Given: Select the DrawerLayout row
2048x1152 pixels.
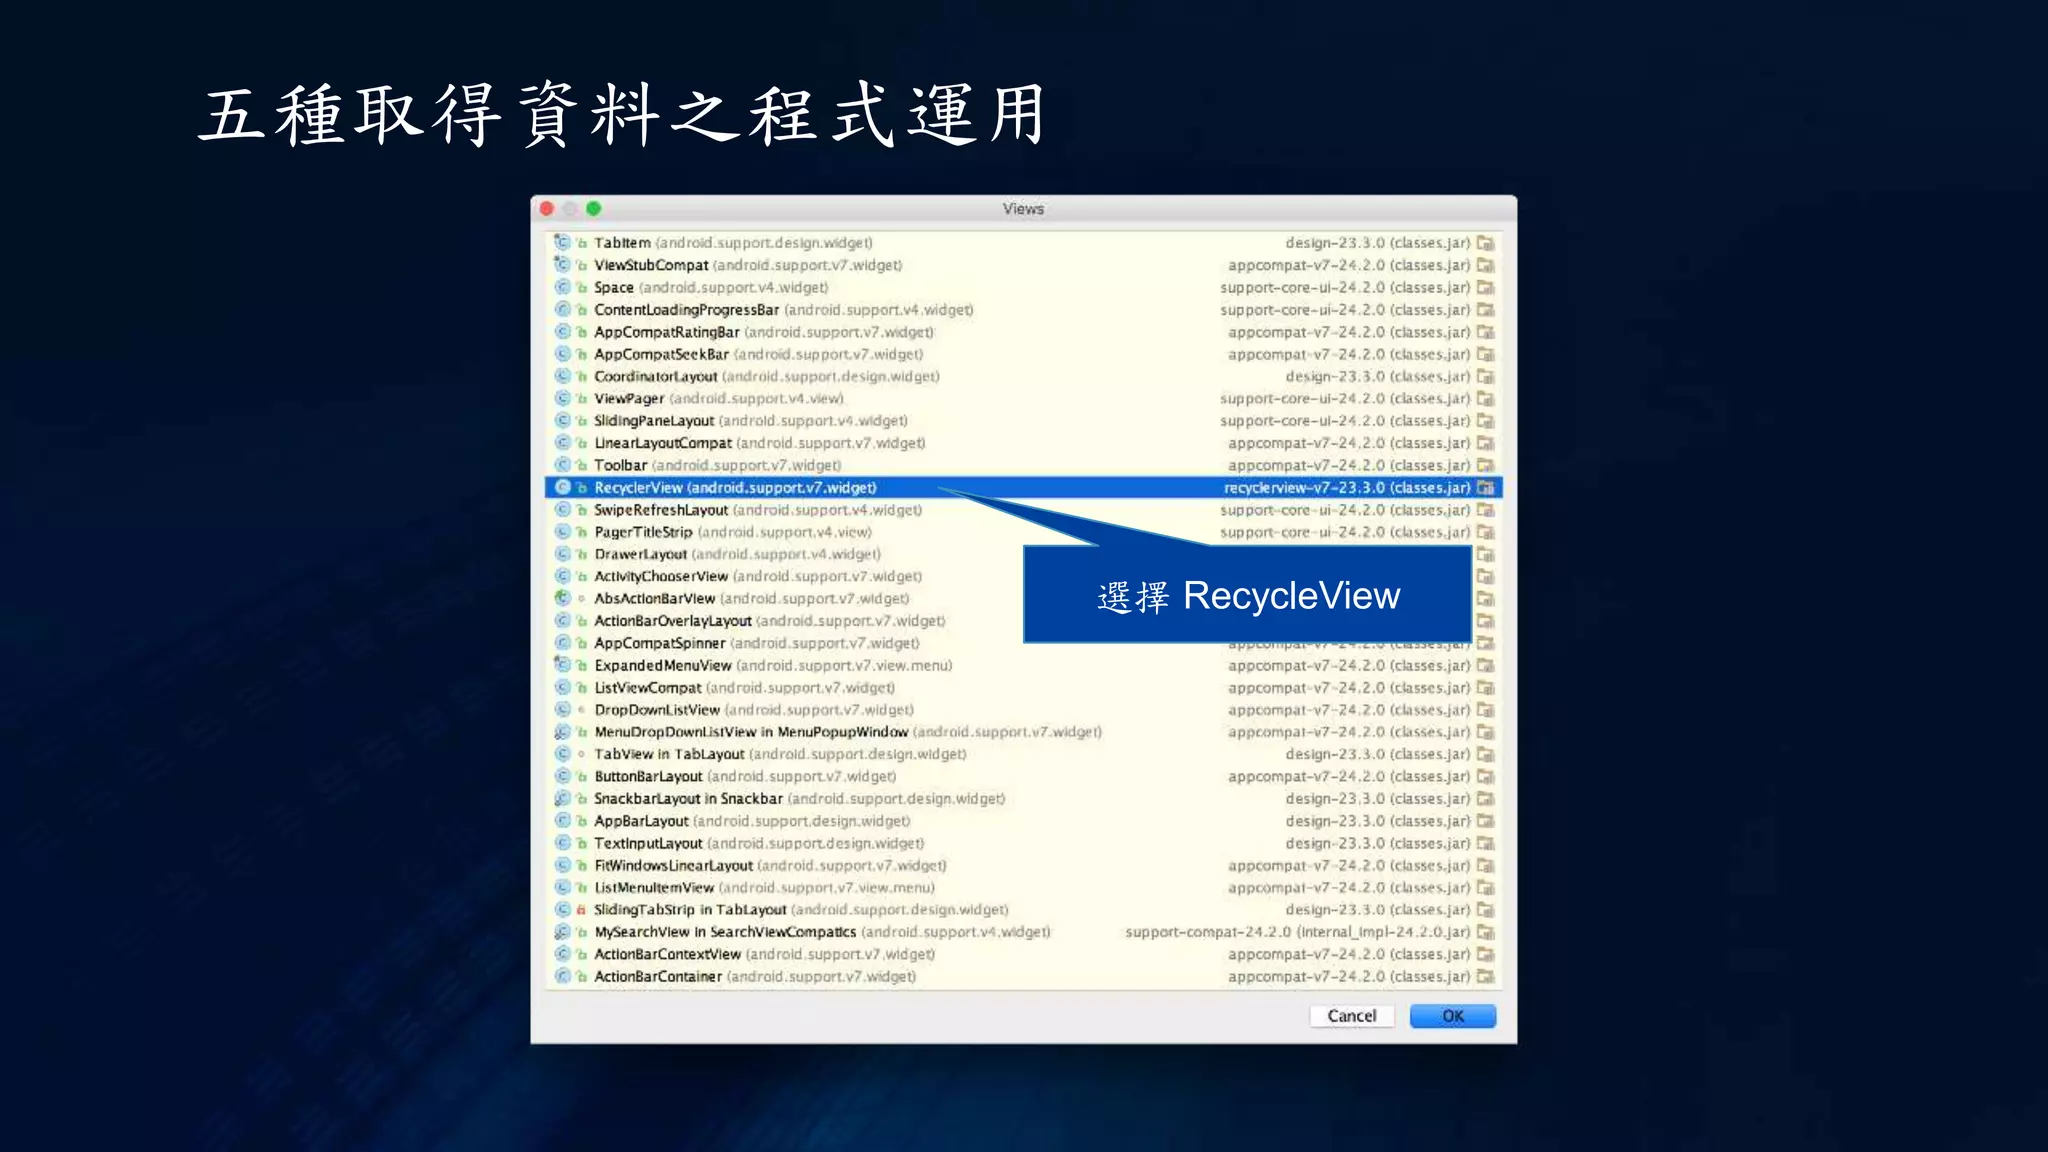Looking at the screenshot, I should [x=1023, y=554].
